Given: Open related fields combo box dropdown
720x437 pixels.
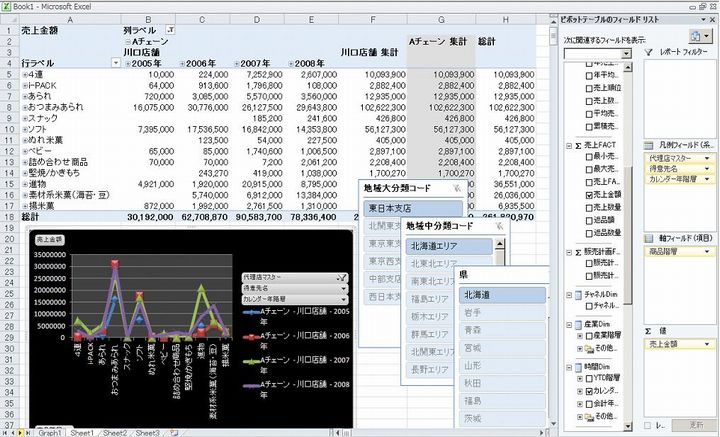Looking at the screenshot, I should point(626,54).
